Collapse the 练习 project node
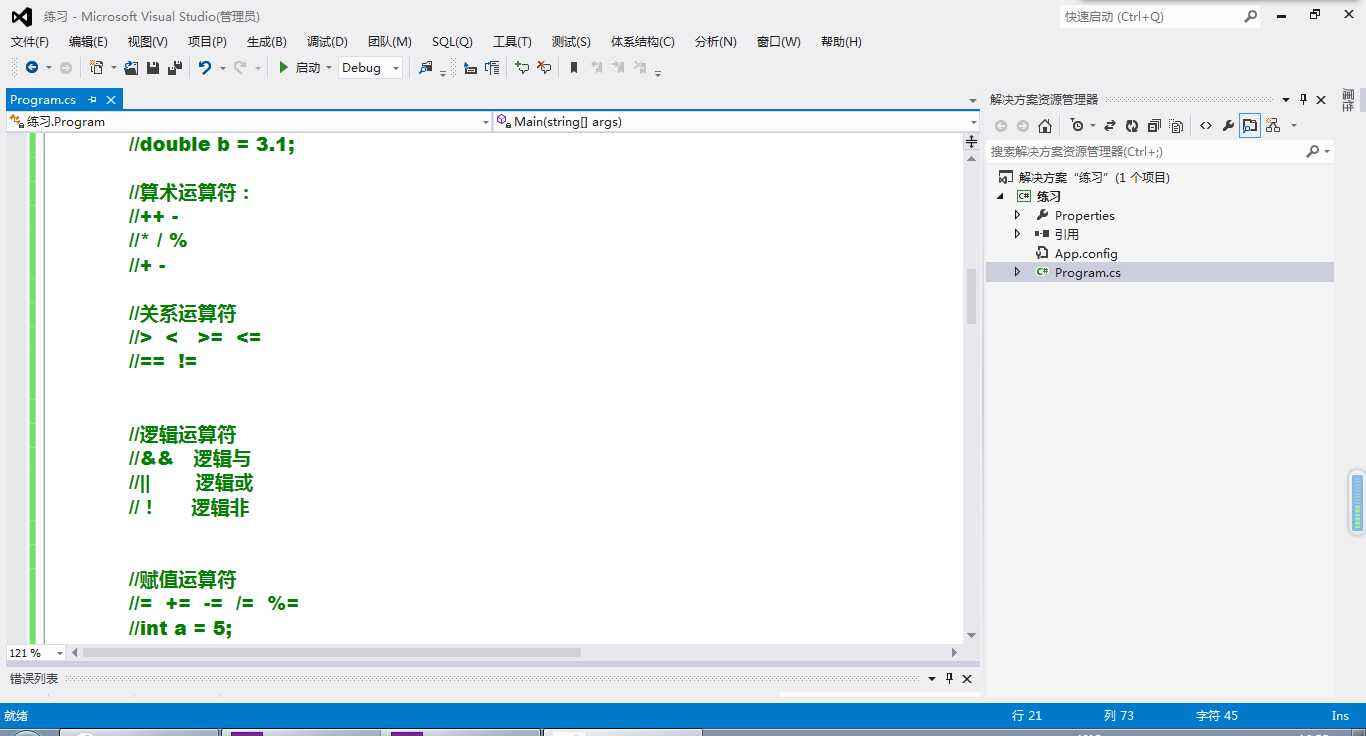The image size is (1366, 736). [x=1000, y=196]
